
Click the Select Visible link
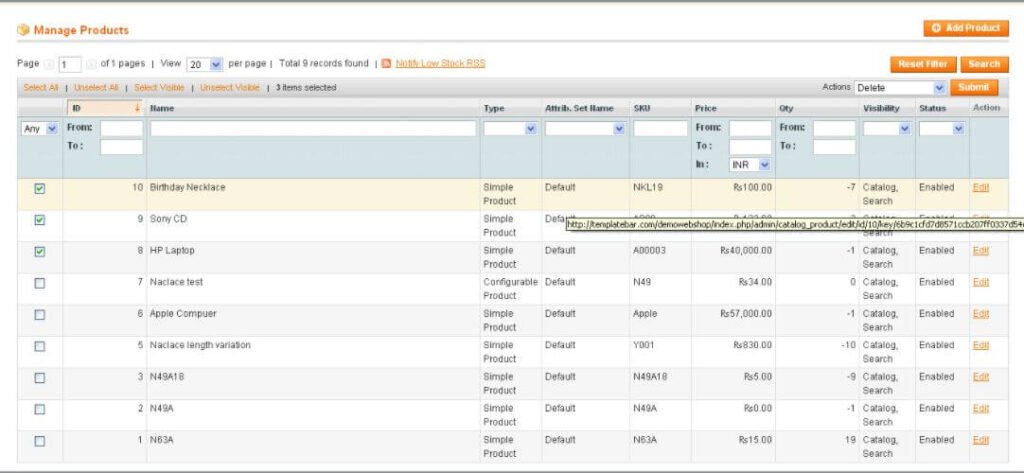159,88
